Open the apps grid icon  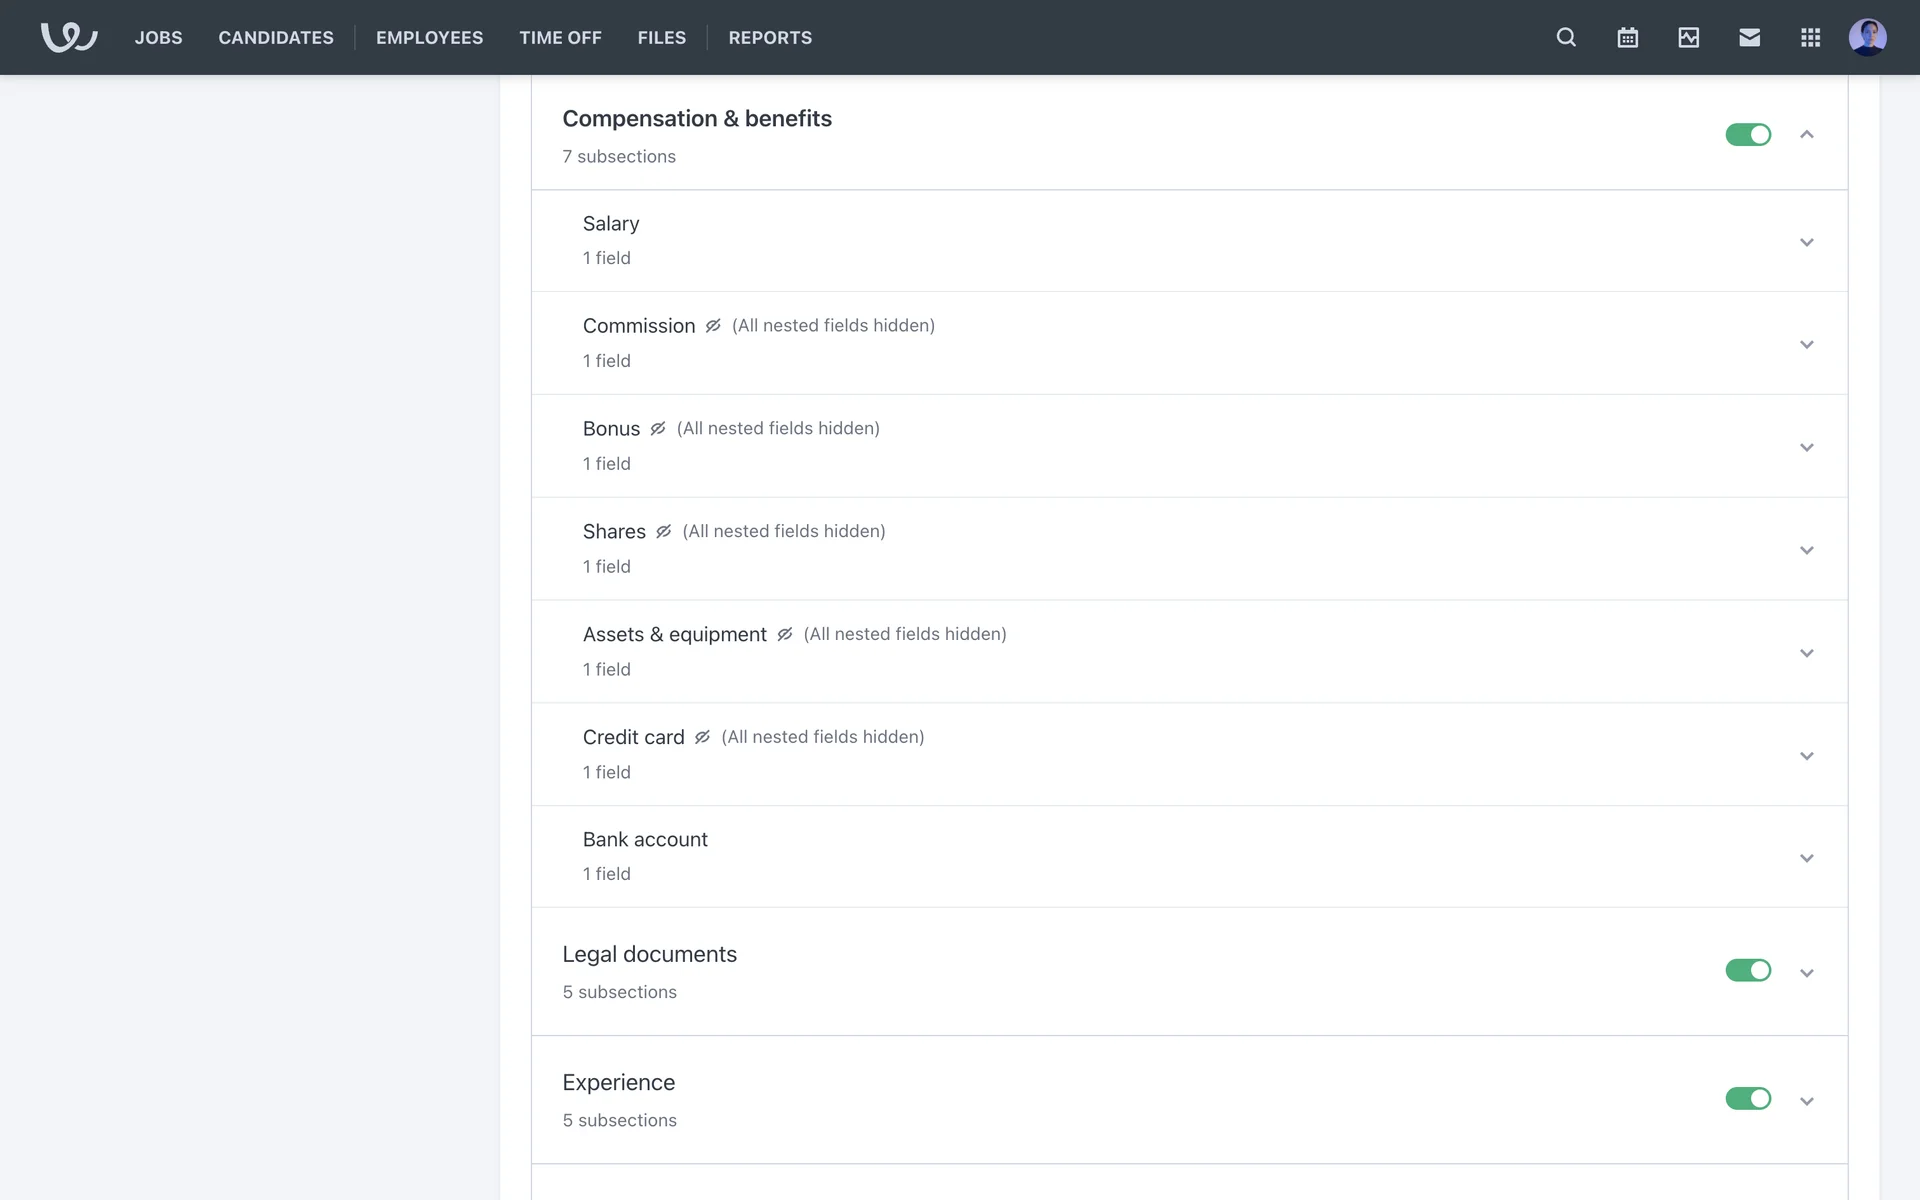(1810, 37)
